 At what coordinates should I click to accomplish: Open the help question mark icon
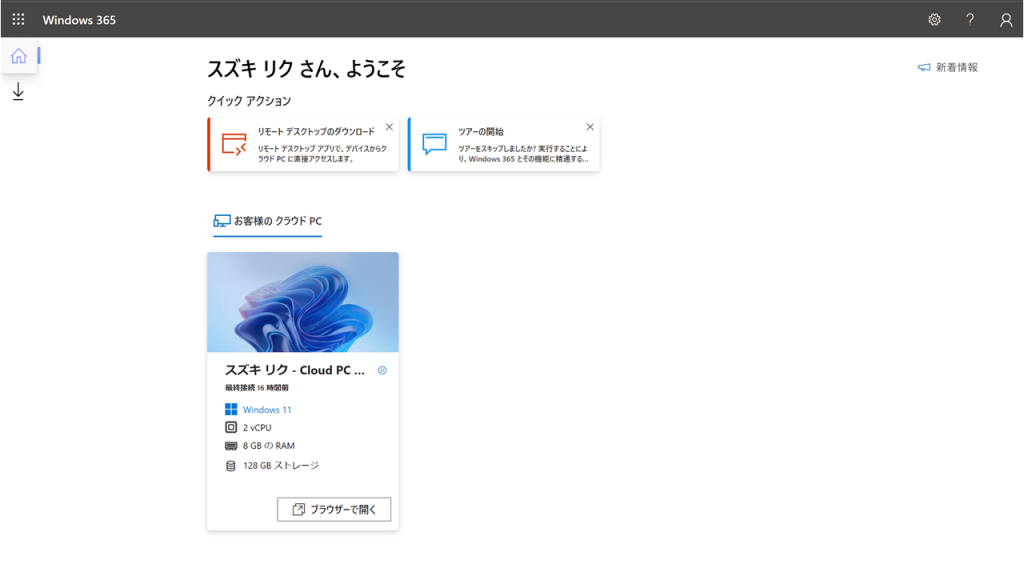(970, 20)
